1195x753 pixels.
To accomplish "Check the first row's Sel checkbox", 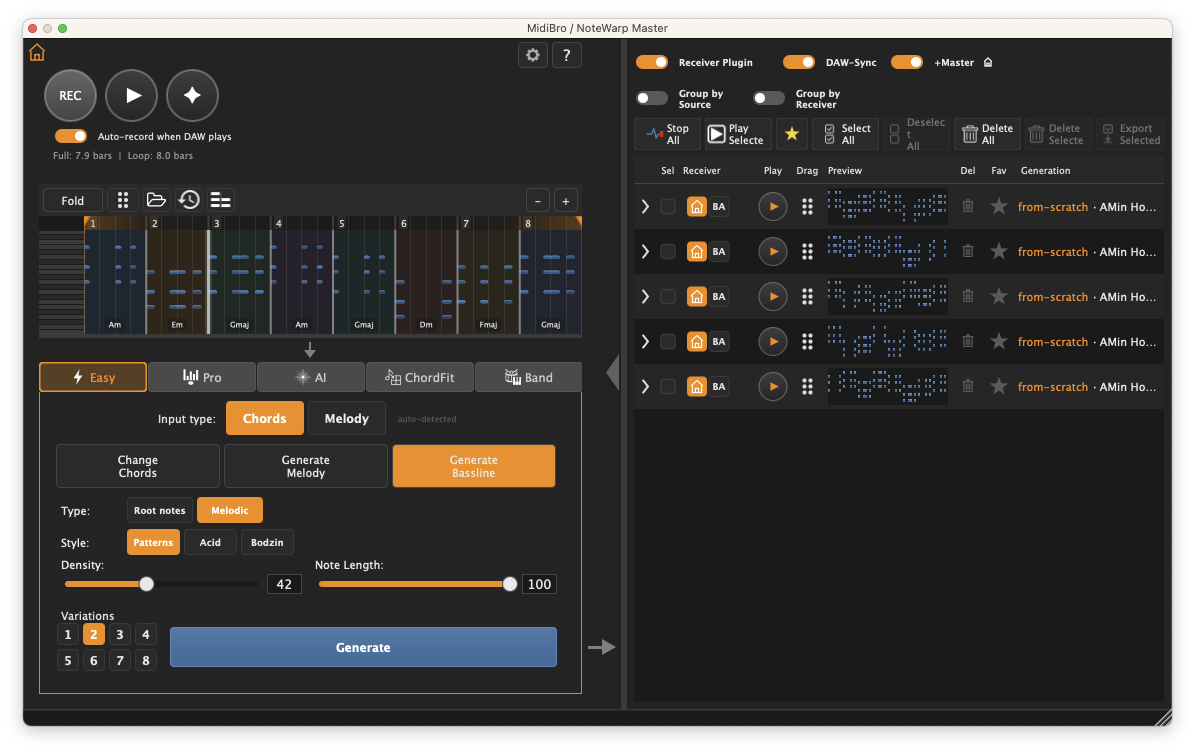I will coord(668,207).
